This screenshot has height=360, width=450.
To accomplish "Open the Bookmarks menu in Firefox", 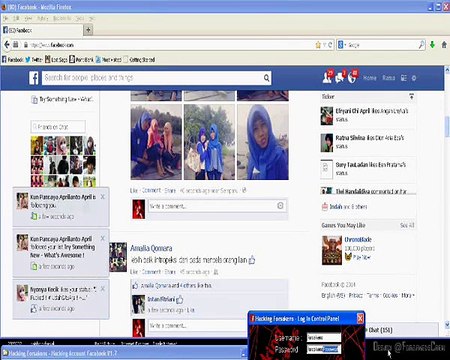I will click(x=62, y=18).
